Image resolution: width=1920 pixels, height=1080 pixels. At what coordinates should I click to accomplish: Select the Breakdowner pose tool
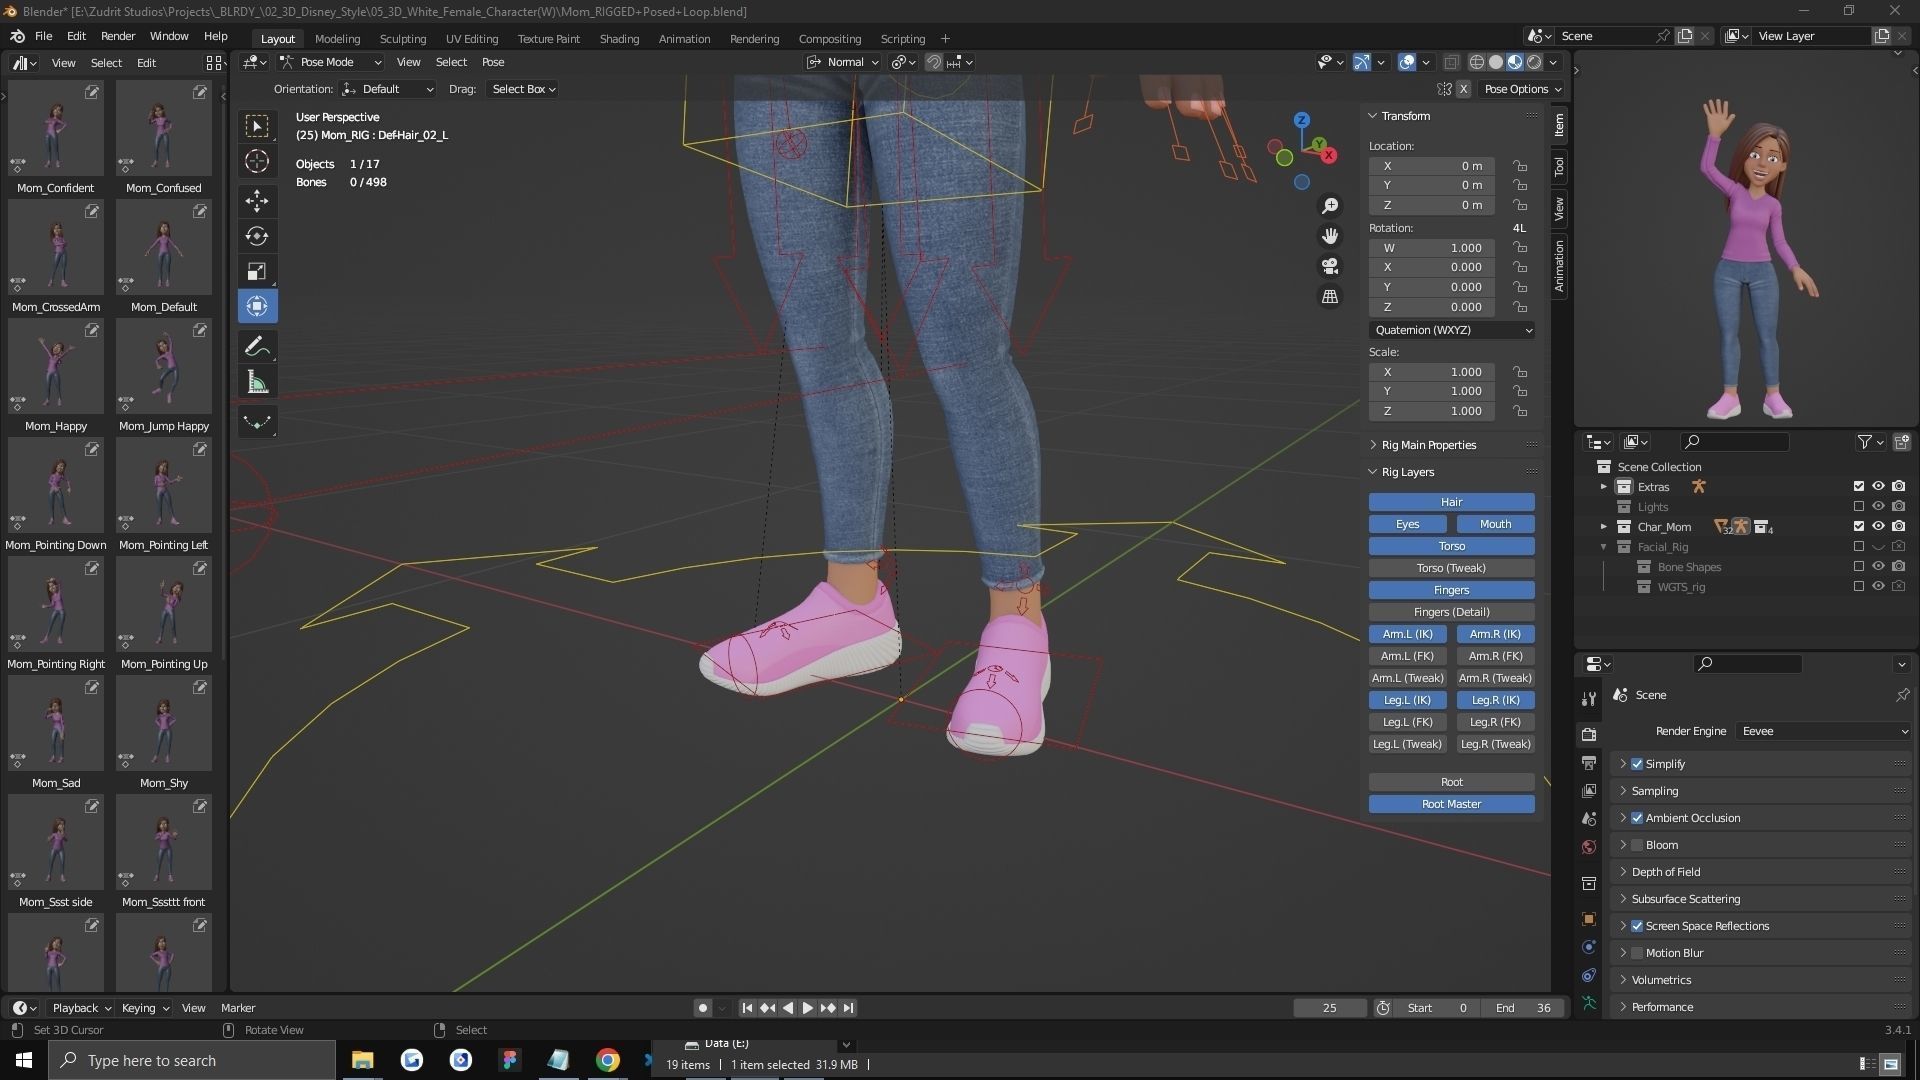pyautogui.click(x=257, y=422)
